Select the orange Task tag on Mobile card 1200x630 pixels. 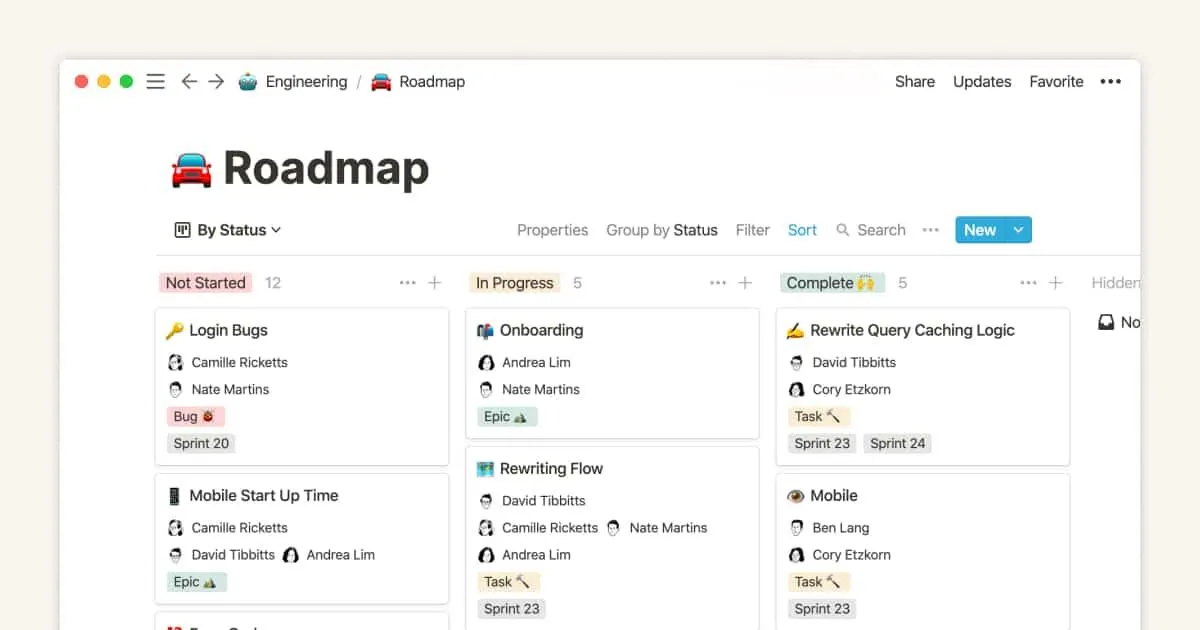(x=819, y=581)
